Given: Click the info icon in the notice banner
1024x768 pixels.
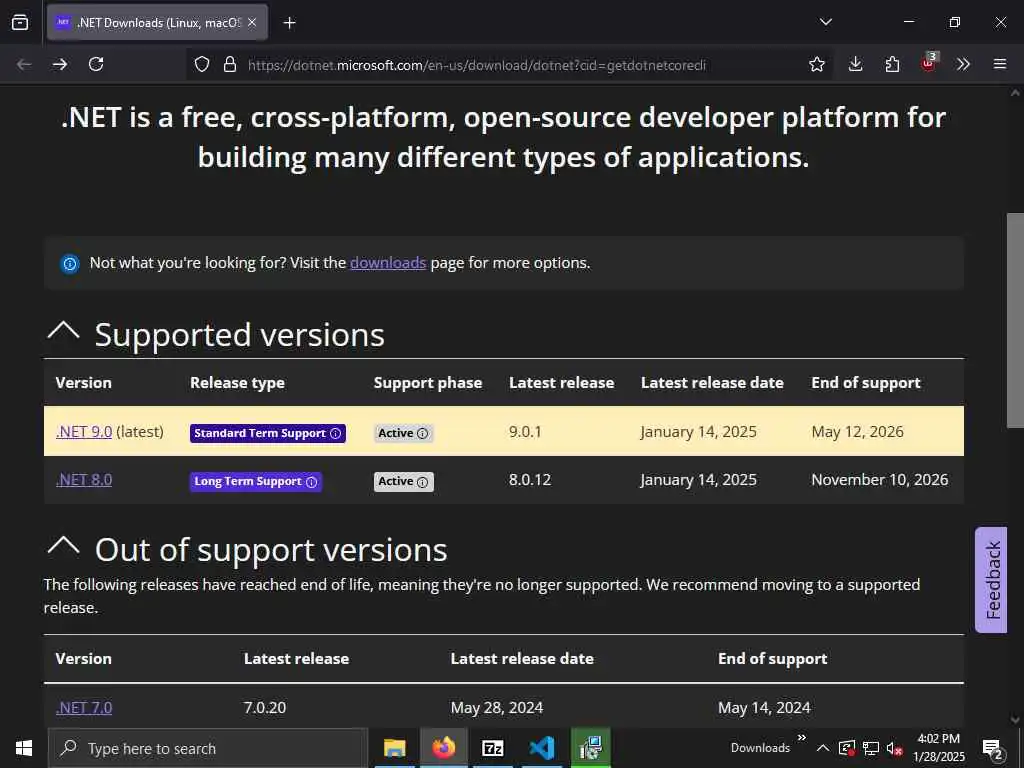Looking at the screenshot, I should (70, 264).
